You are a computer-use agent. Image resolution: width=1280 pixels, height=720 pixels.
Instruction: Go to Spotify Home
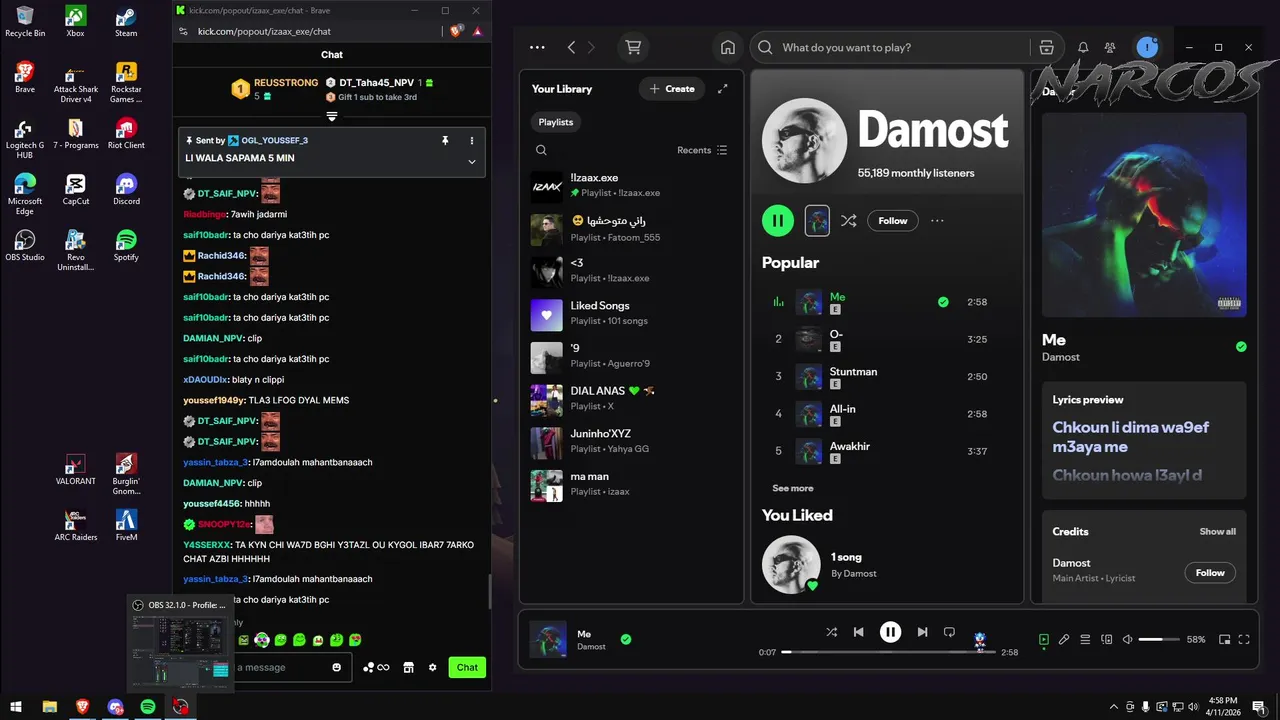(728, 47)
